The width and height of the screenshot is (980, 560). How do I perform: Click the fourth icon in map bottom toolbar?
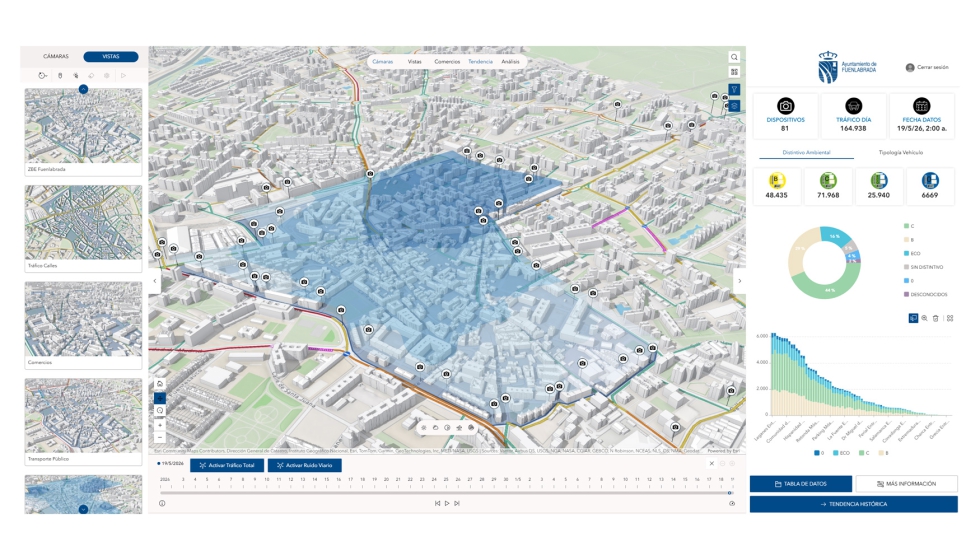459,428
